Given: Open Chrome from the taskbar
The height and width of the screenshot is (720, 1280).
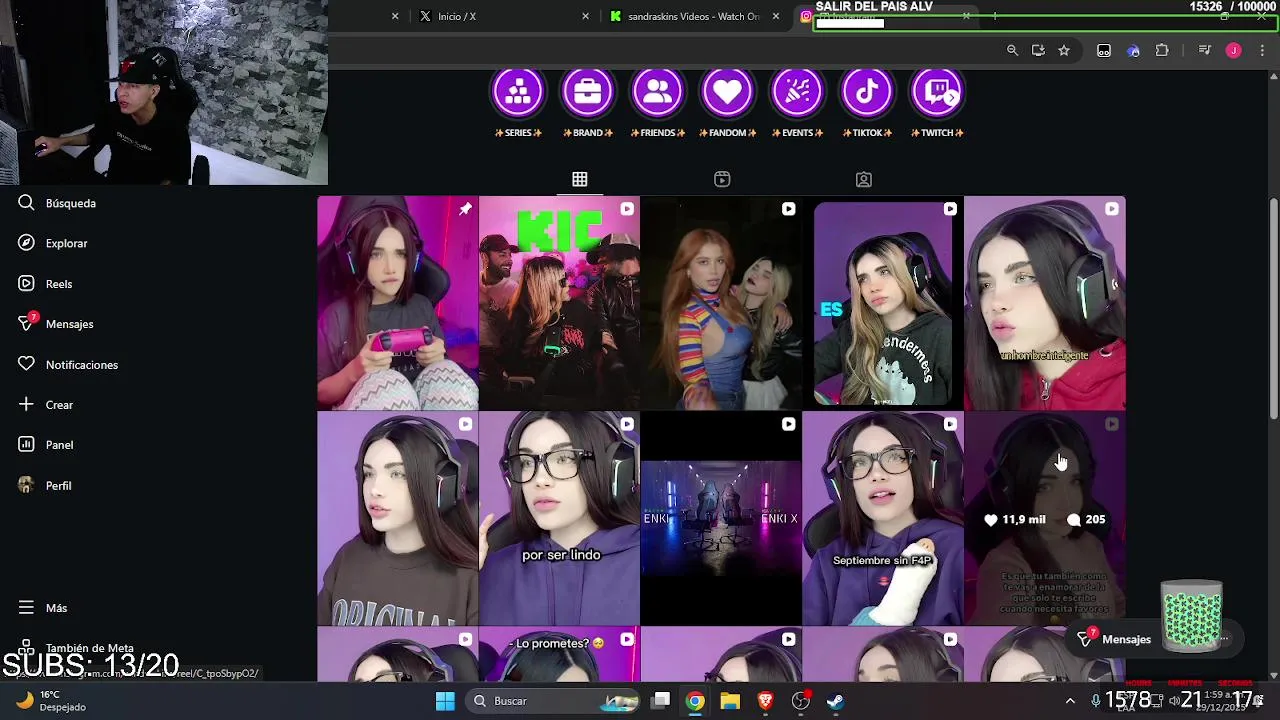Looking at the screenshot, I should tap(695, 701).
